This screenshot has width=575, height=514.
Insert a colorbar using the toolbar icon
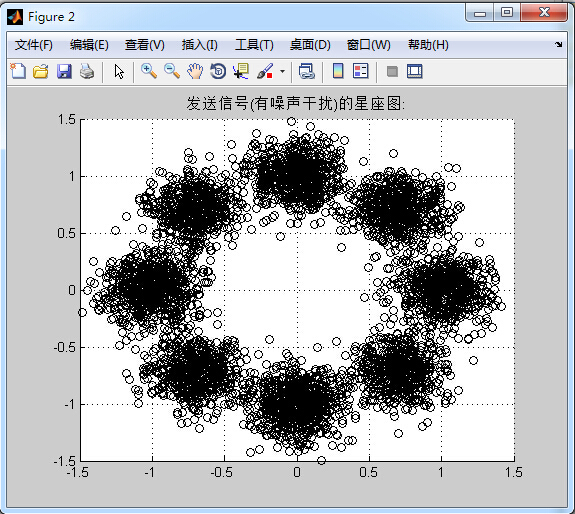pos(338,71)
